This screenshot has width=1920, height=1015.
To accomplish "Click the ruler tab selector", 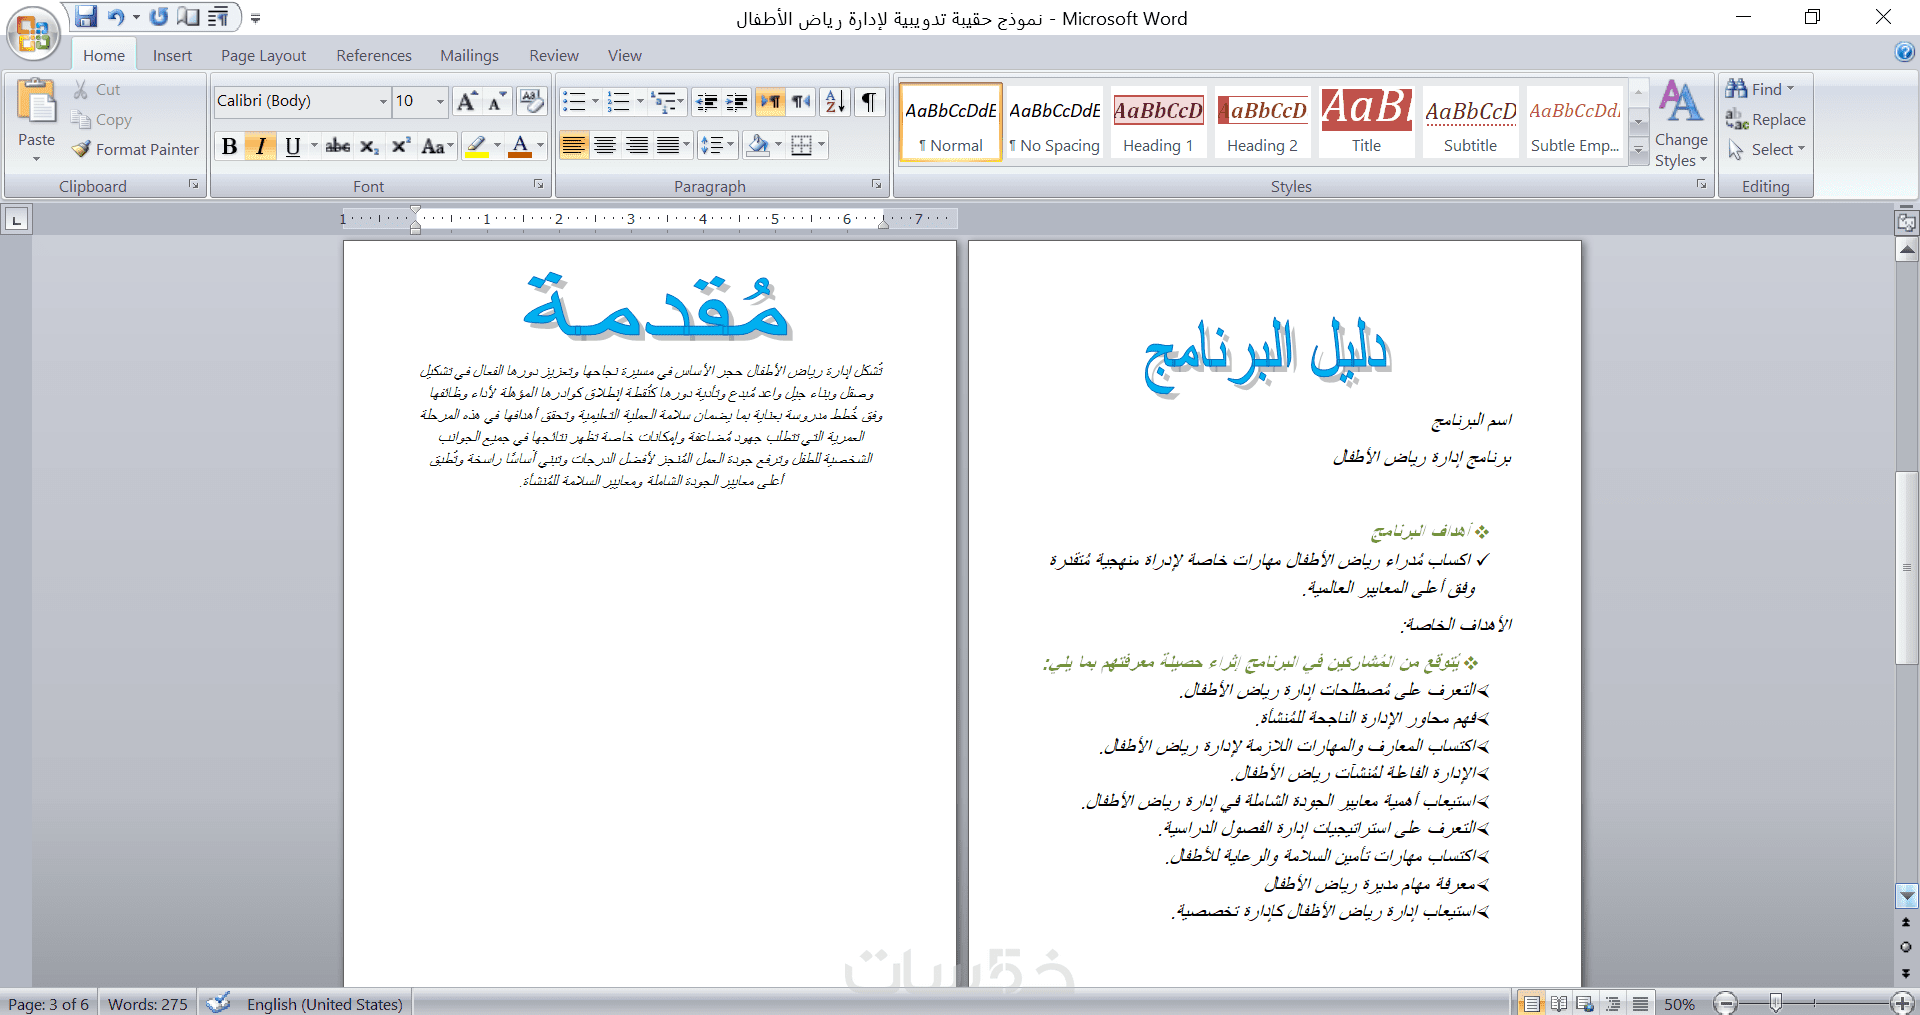I will coord(17,220).
